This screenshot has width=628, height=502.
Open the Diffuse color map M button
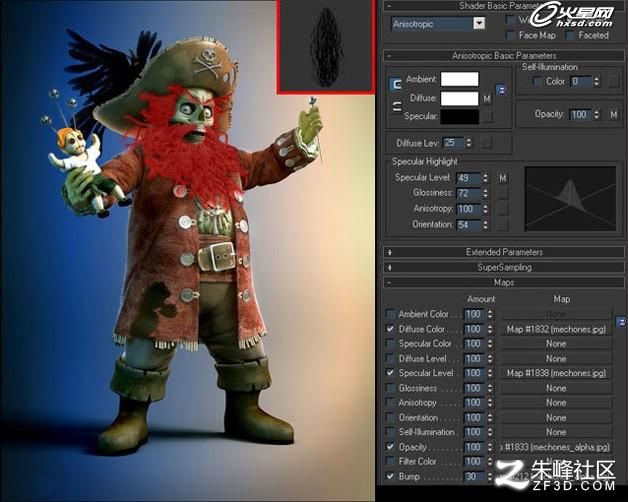487,98
